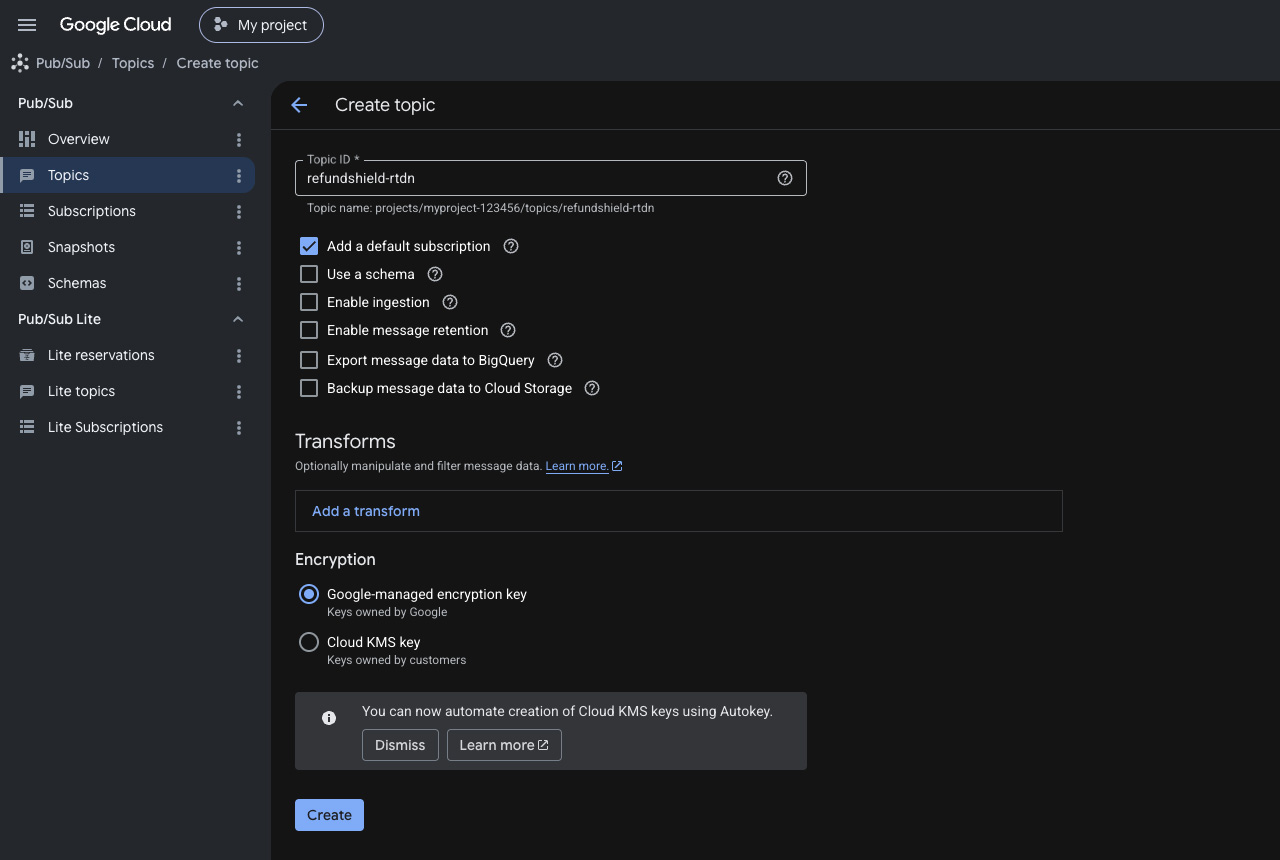Viewport: 1280px width, 860px height.
Task: Show help for Backup message data to Cloud Storage
Action: tap(592, 388)
